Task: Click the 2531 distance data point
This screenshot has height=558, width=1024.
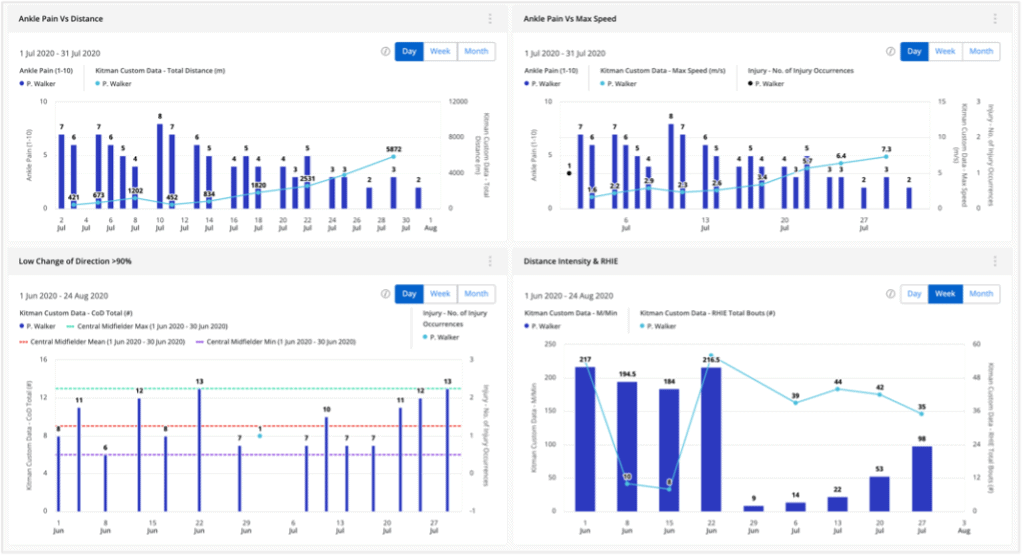Action: (308, 186)
